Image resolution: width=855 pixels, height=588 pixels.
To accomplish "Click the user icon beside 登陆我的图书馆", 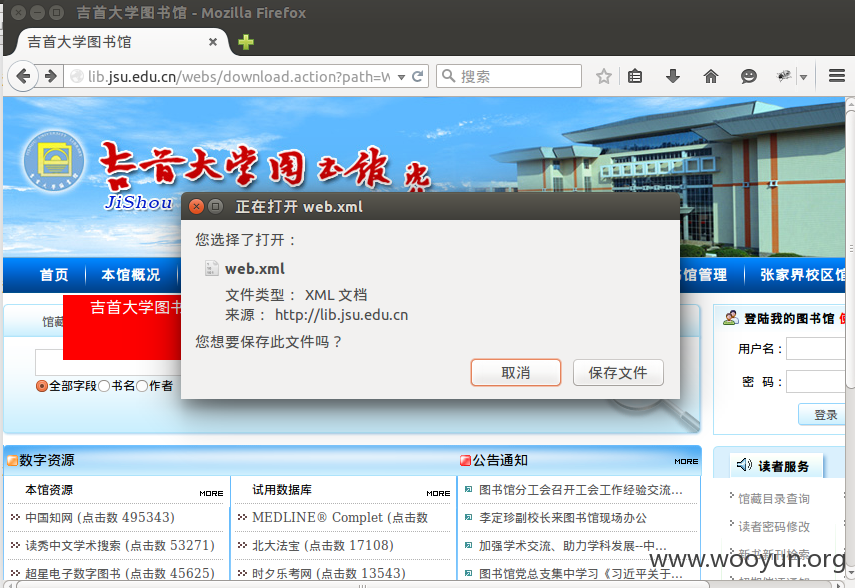I will [x=731, y=317].
